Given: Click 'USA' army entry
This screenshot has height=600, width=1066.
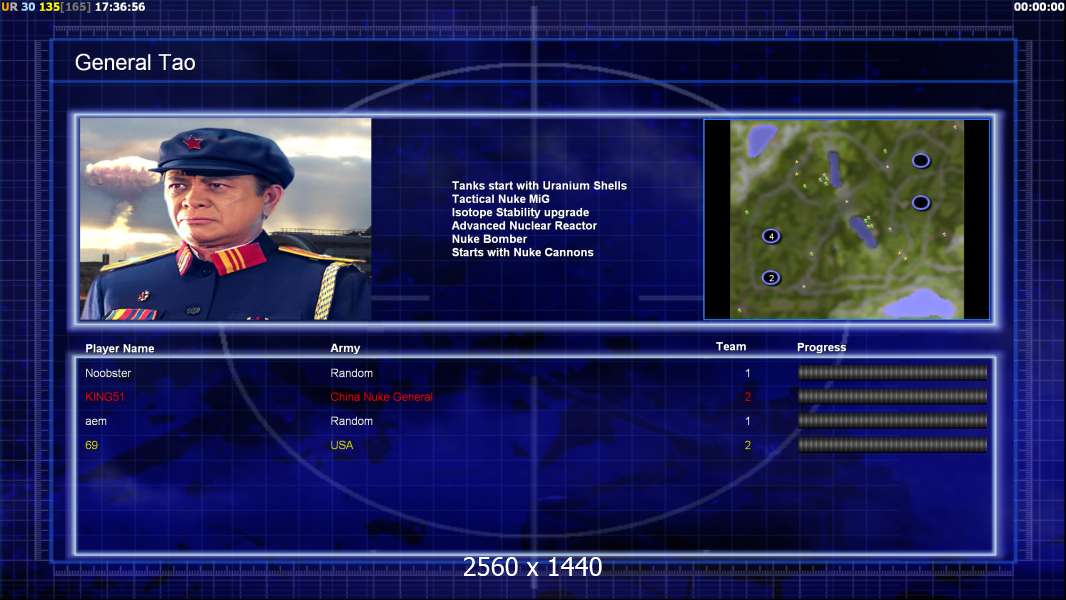Looking at the screenshot, I should [341, 445].
